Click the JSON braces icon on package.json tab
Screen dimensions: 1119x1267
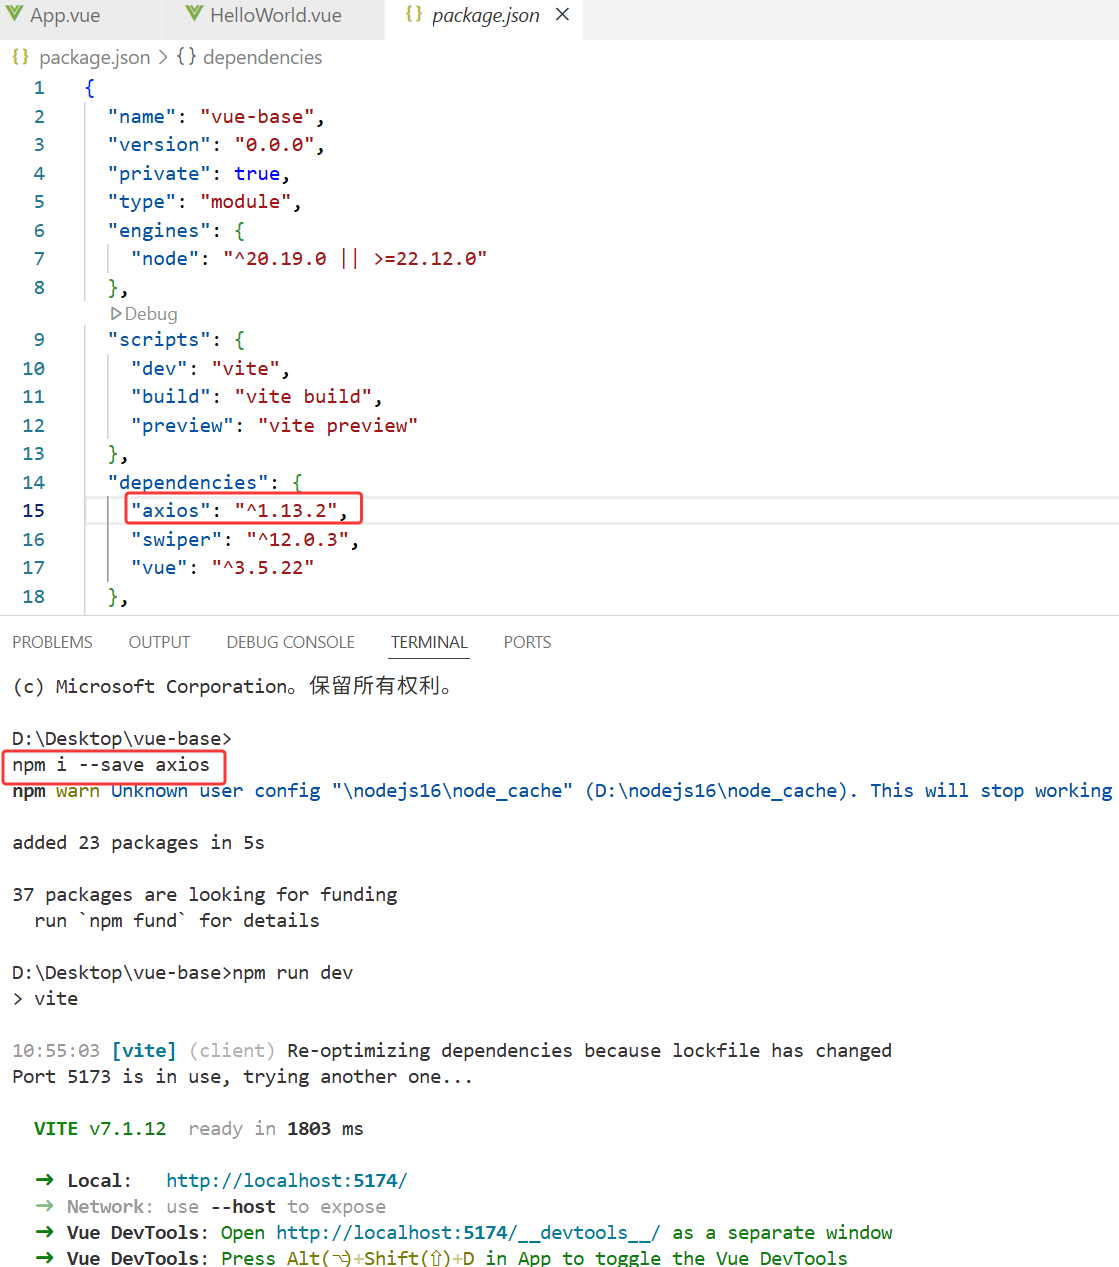[x=414, y=15]
